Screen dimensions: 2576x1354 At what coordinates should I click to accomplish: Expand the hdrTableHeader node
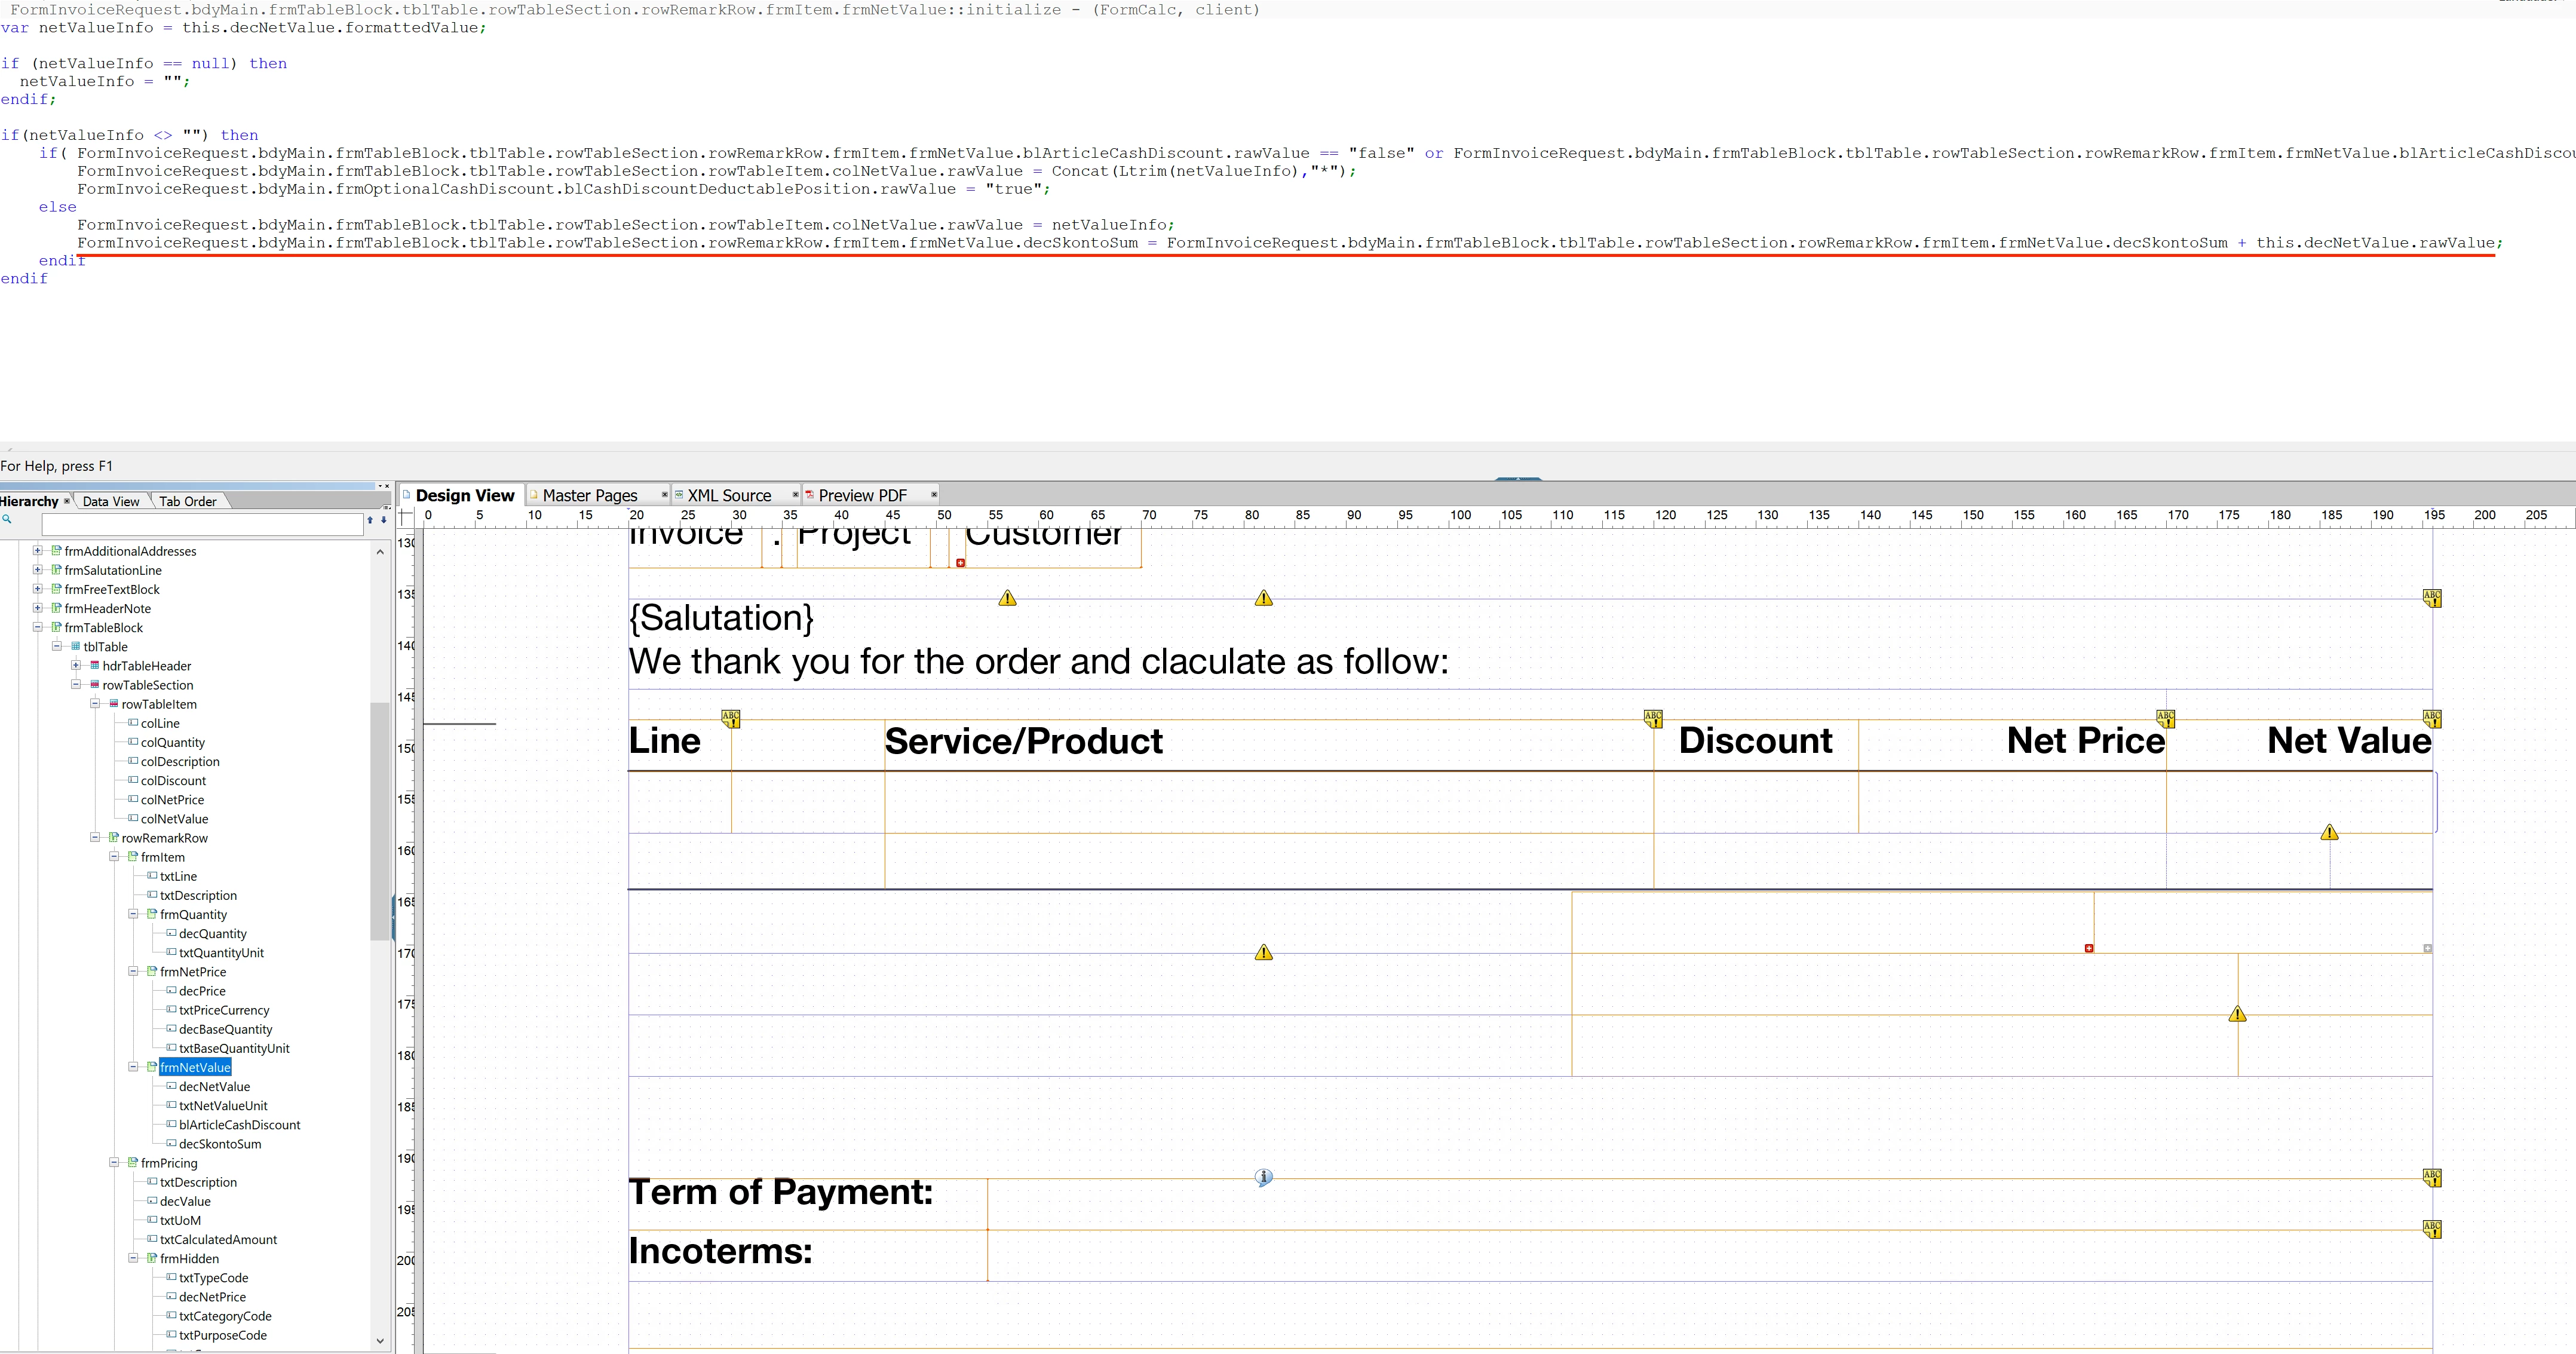[x=76, y=666]
